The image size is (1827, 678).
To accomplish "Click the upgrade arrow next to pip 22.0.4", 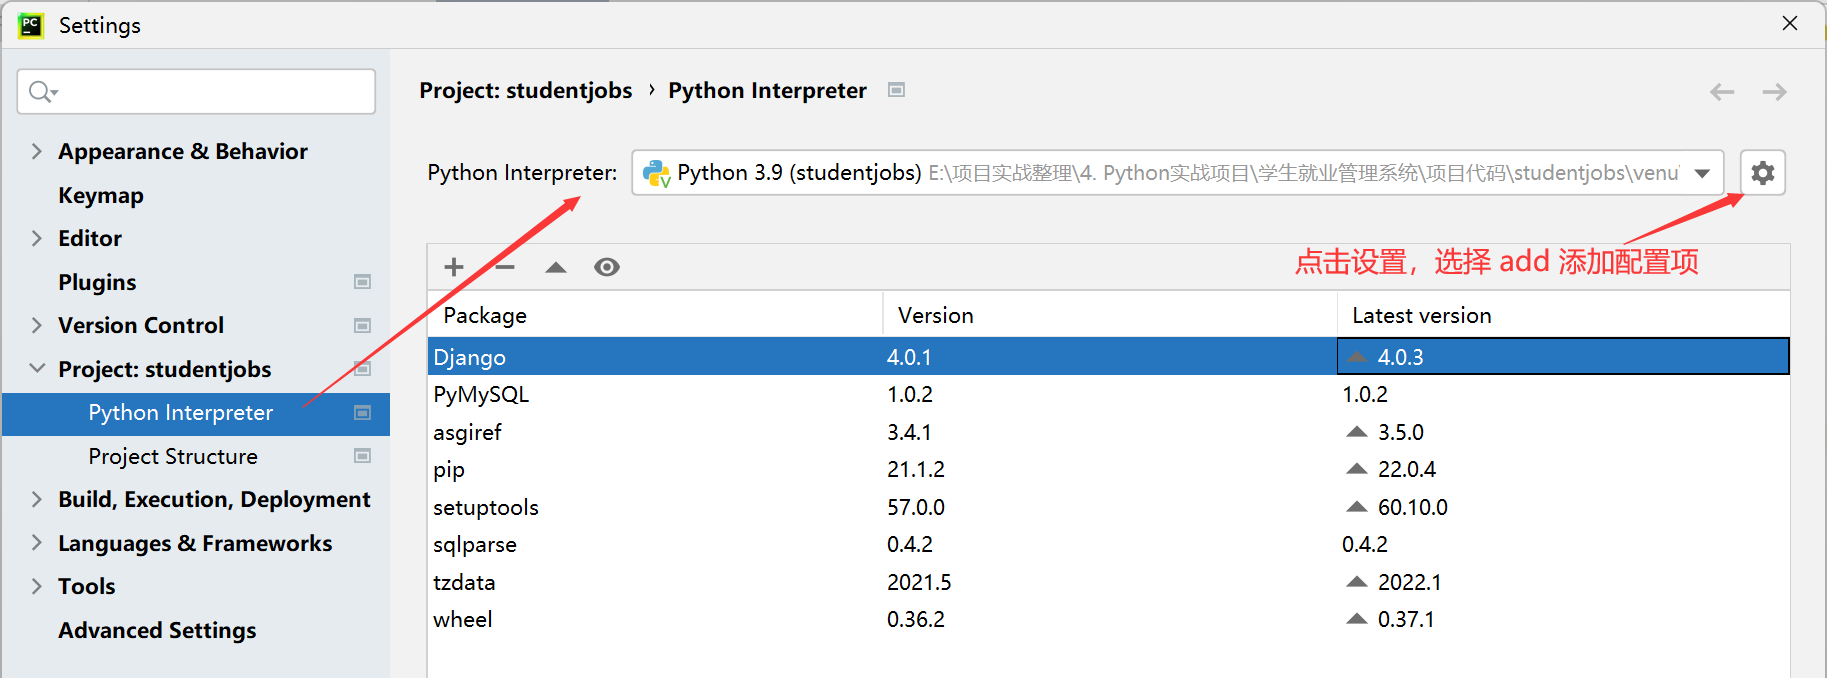I will click(x=1356, y=469).
